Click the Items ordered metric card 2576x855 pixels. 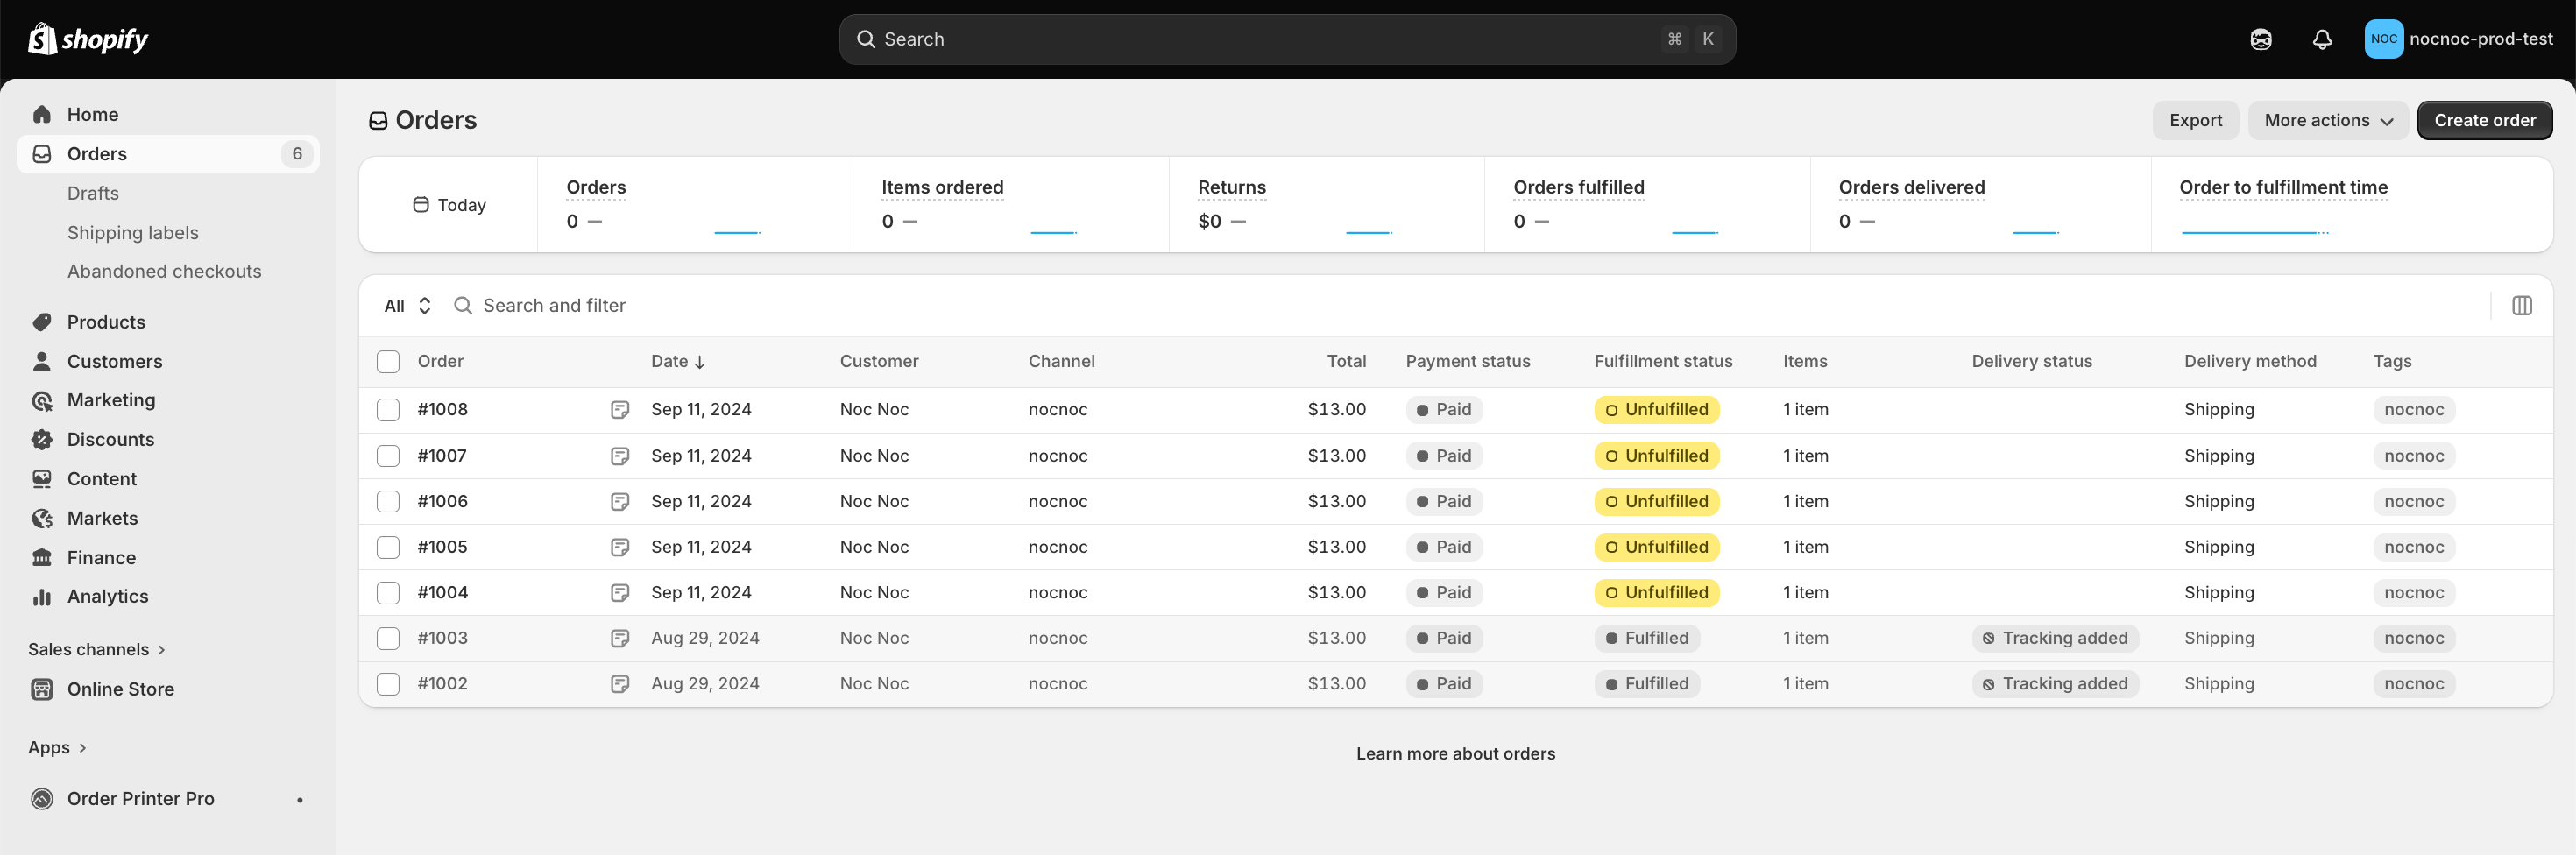click(1010, 204)
